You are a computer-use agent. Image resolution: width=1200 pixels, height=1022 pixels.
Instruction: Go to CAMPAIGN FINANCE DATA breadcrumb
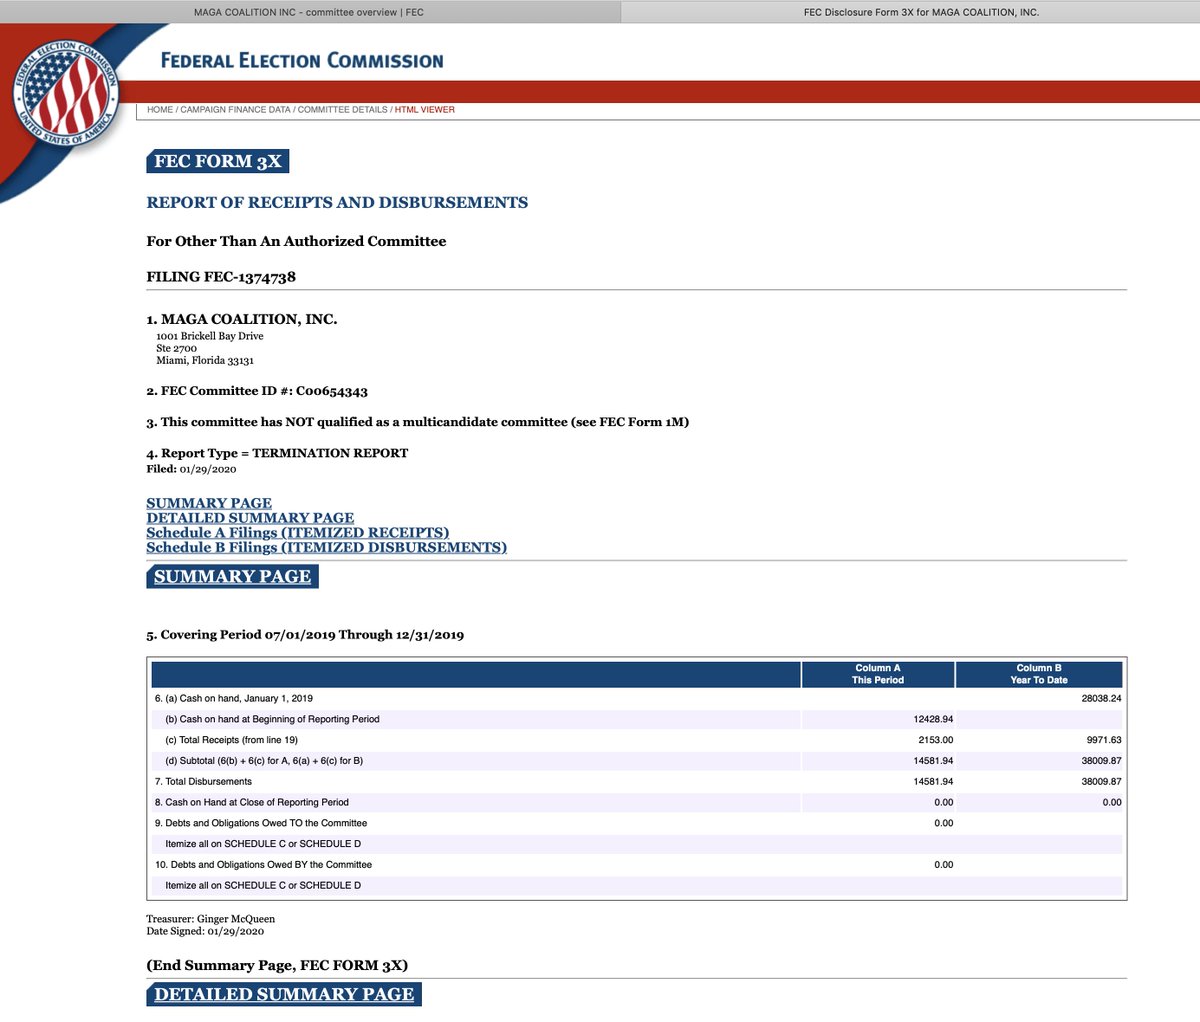[x=235, y=110]
